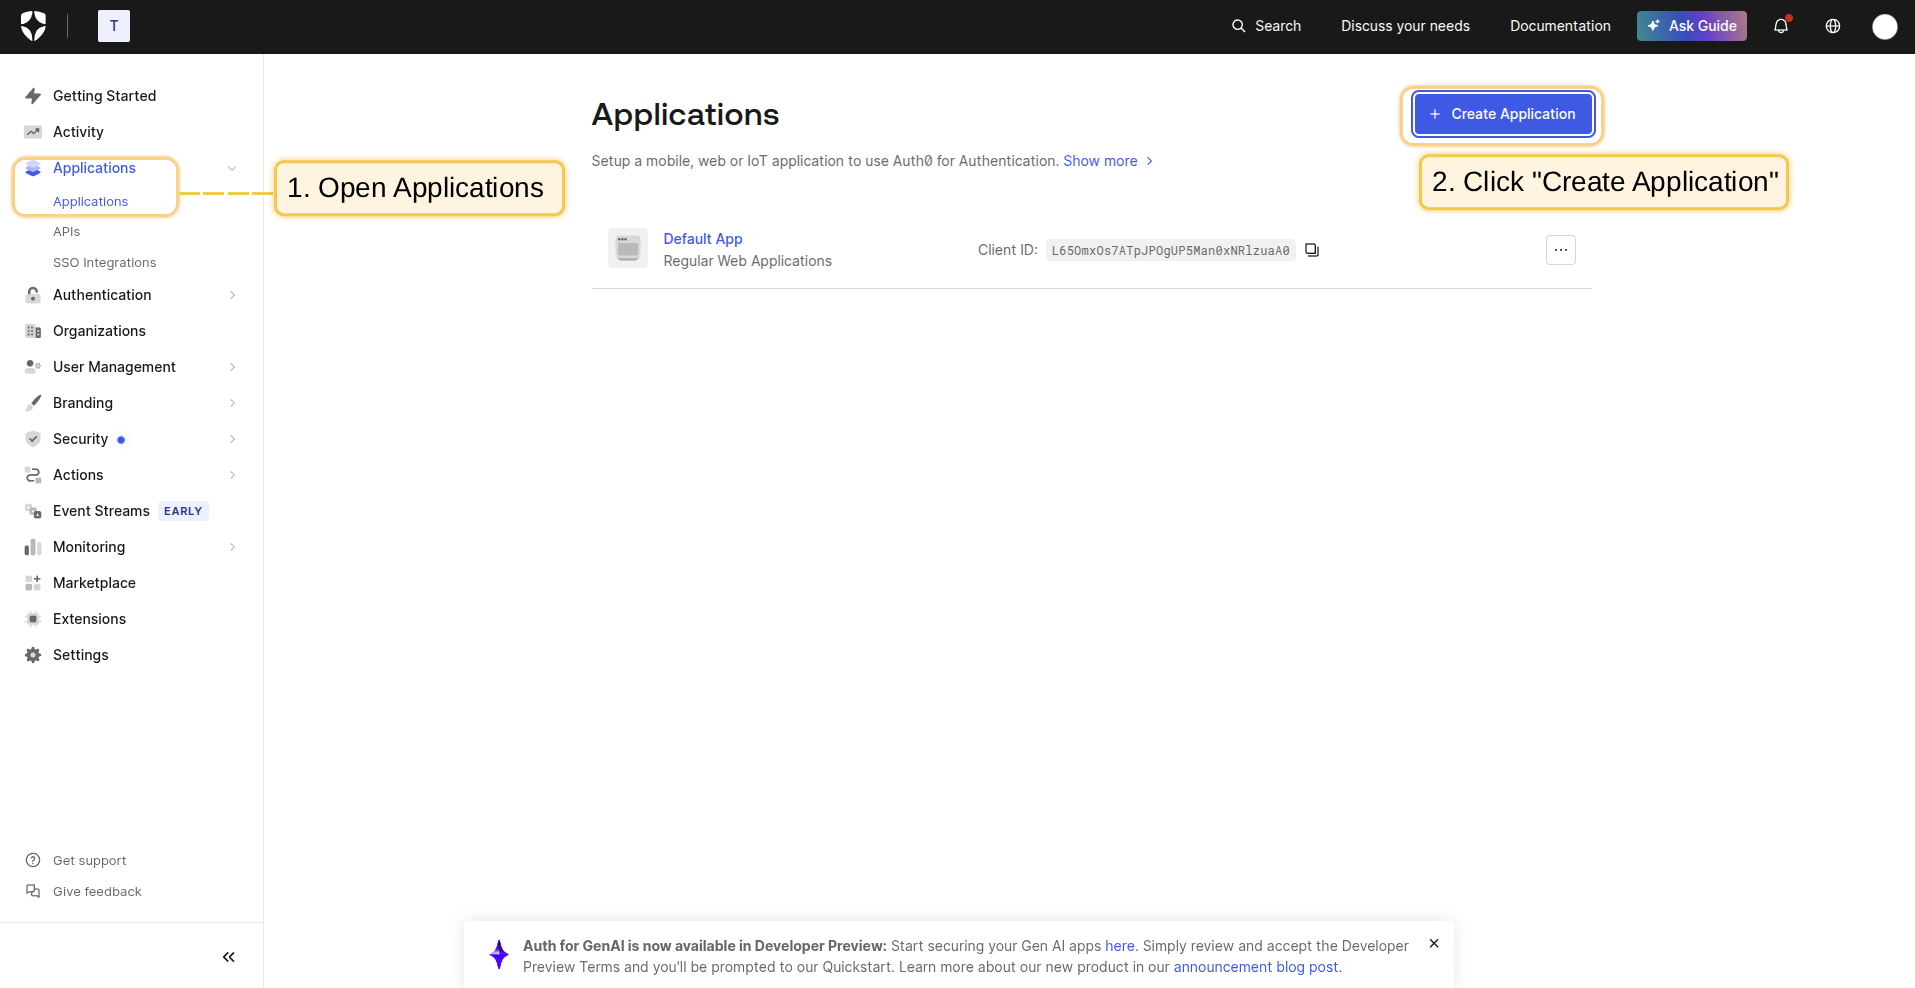Open the Default App link
The width and height of the screenshot is (1915, 988).
[702, 239]
